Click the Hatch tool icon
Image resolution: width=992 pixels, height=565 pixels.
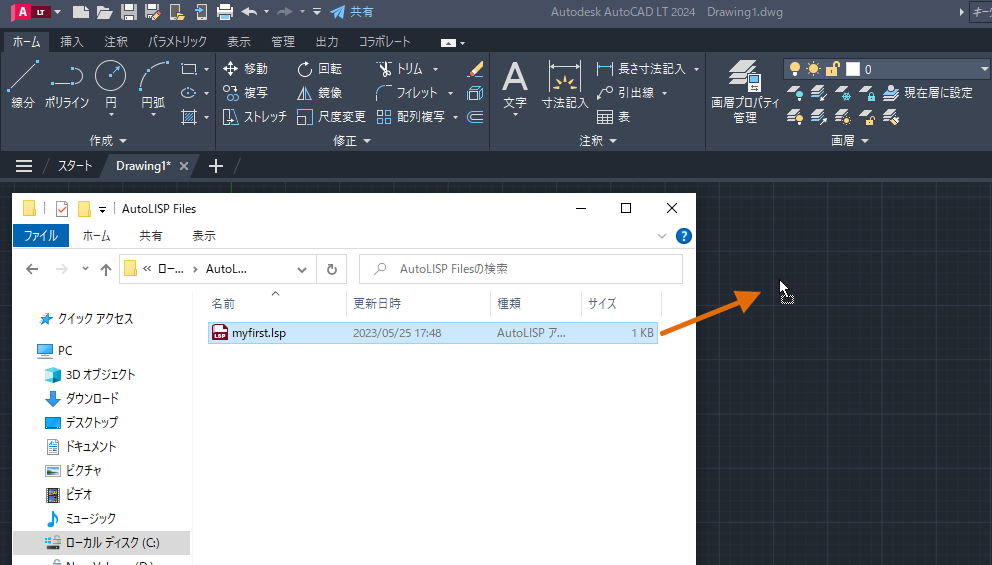(x=189, y=117)
